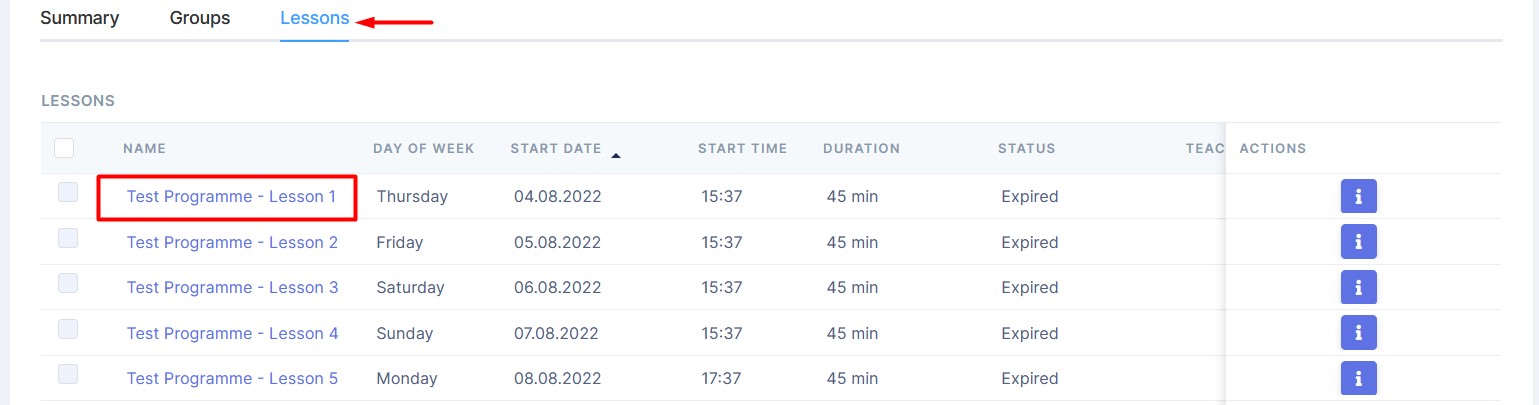Select the Lessons tab
Image resolution: width=1539 pixels, height=405 pixels.
(314, 19)
